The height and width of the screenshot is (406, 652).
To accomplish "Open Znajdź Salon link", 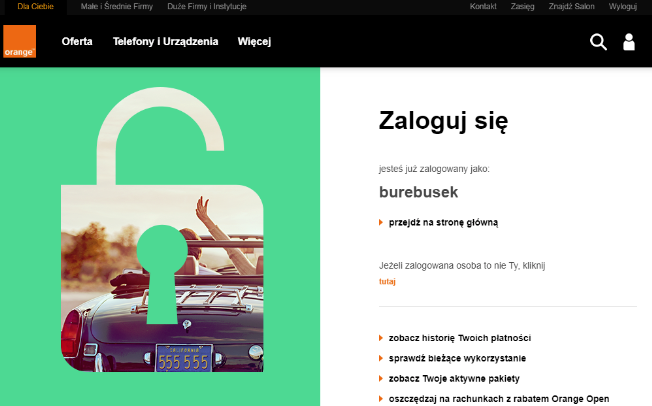I will 571,6.
